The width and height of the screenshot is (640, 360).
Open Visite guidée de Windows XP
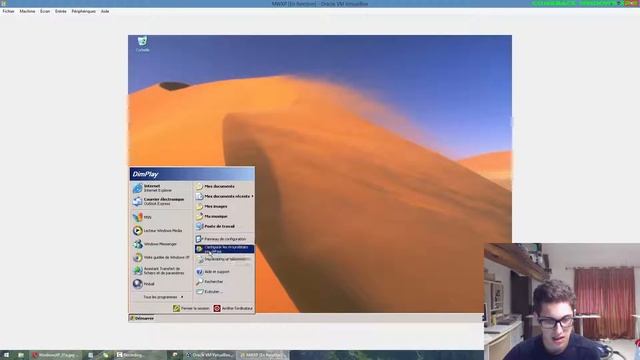coord(162,258)
